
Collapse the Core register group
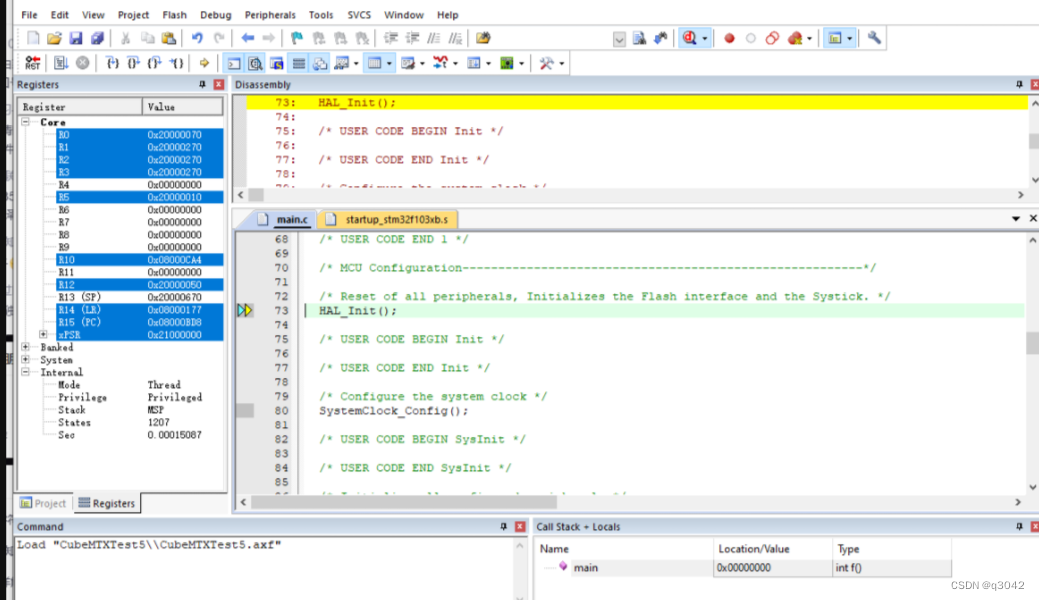point(25,122)
